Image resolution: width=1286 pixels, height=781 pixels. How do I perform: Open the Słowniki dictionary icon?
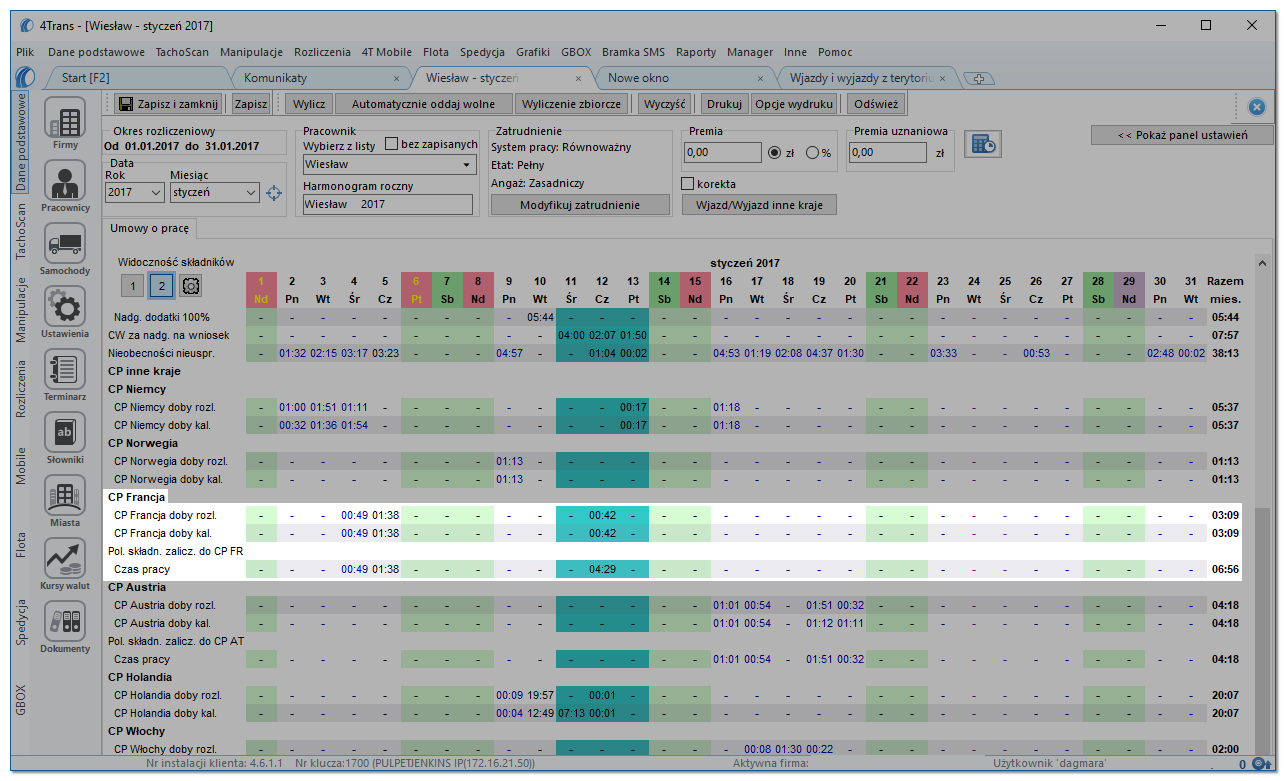[x=65, y=433]
